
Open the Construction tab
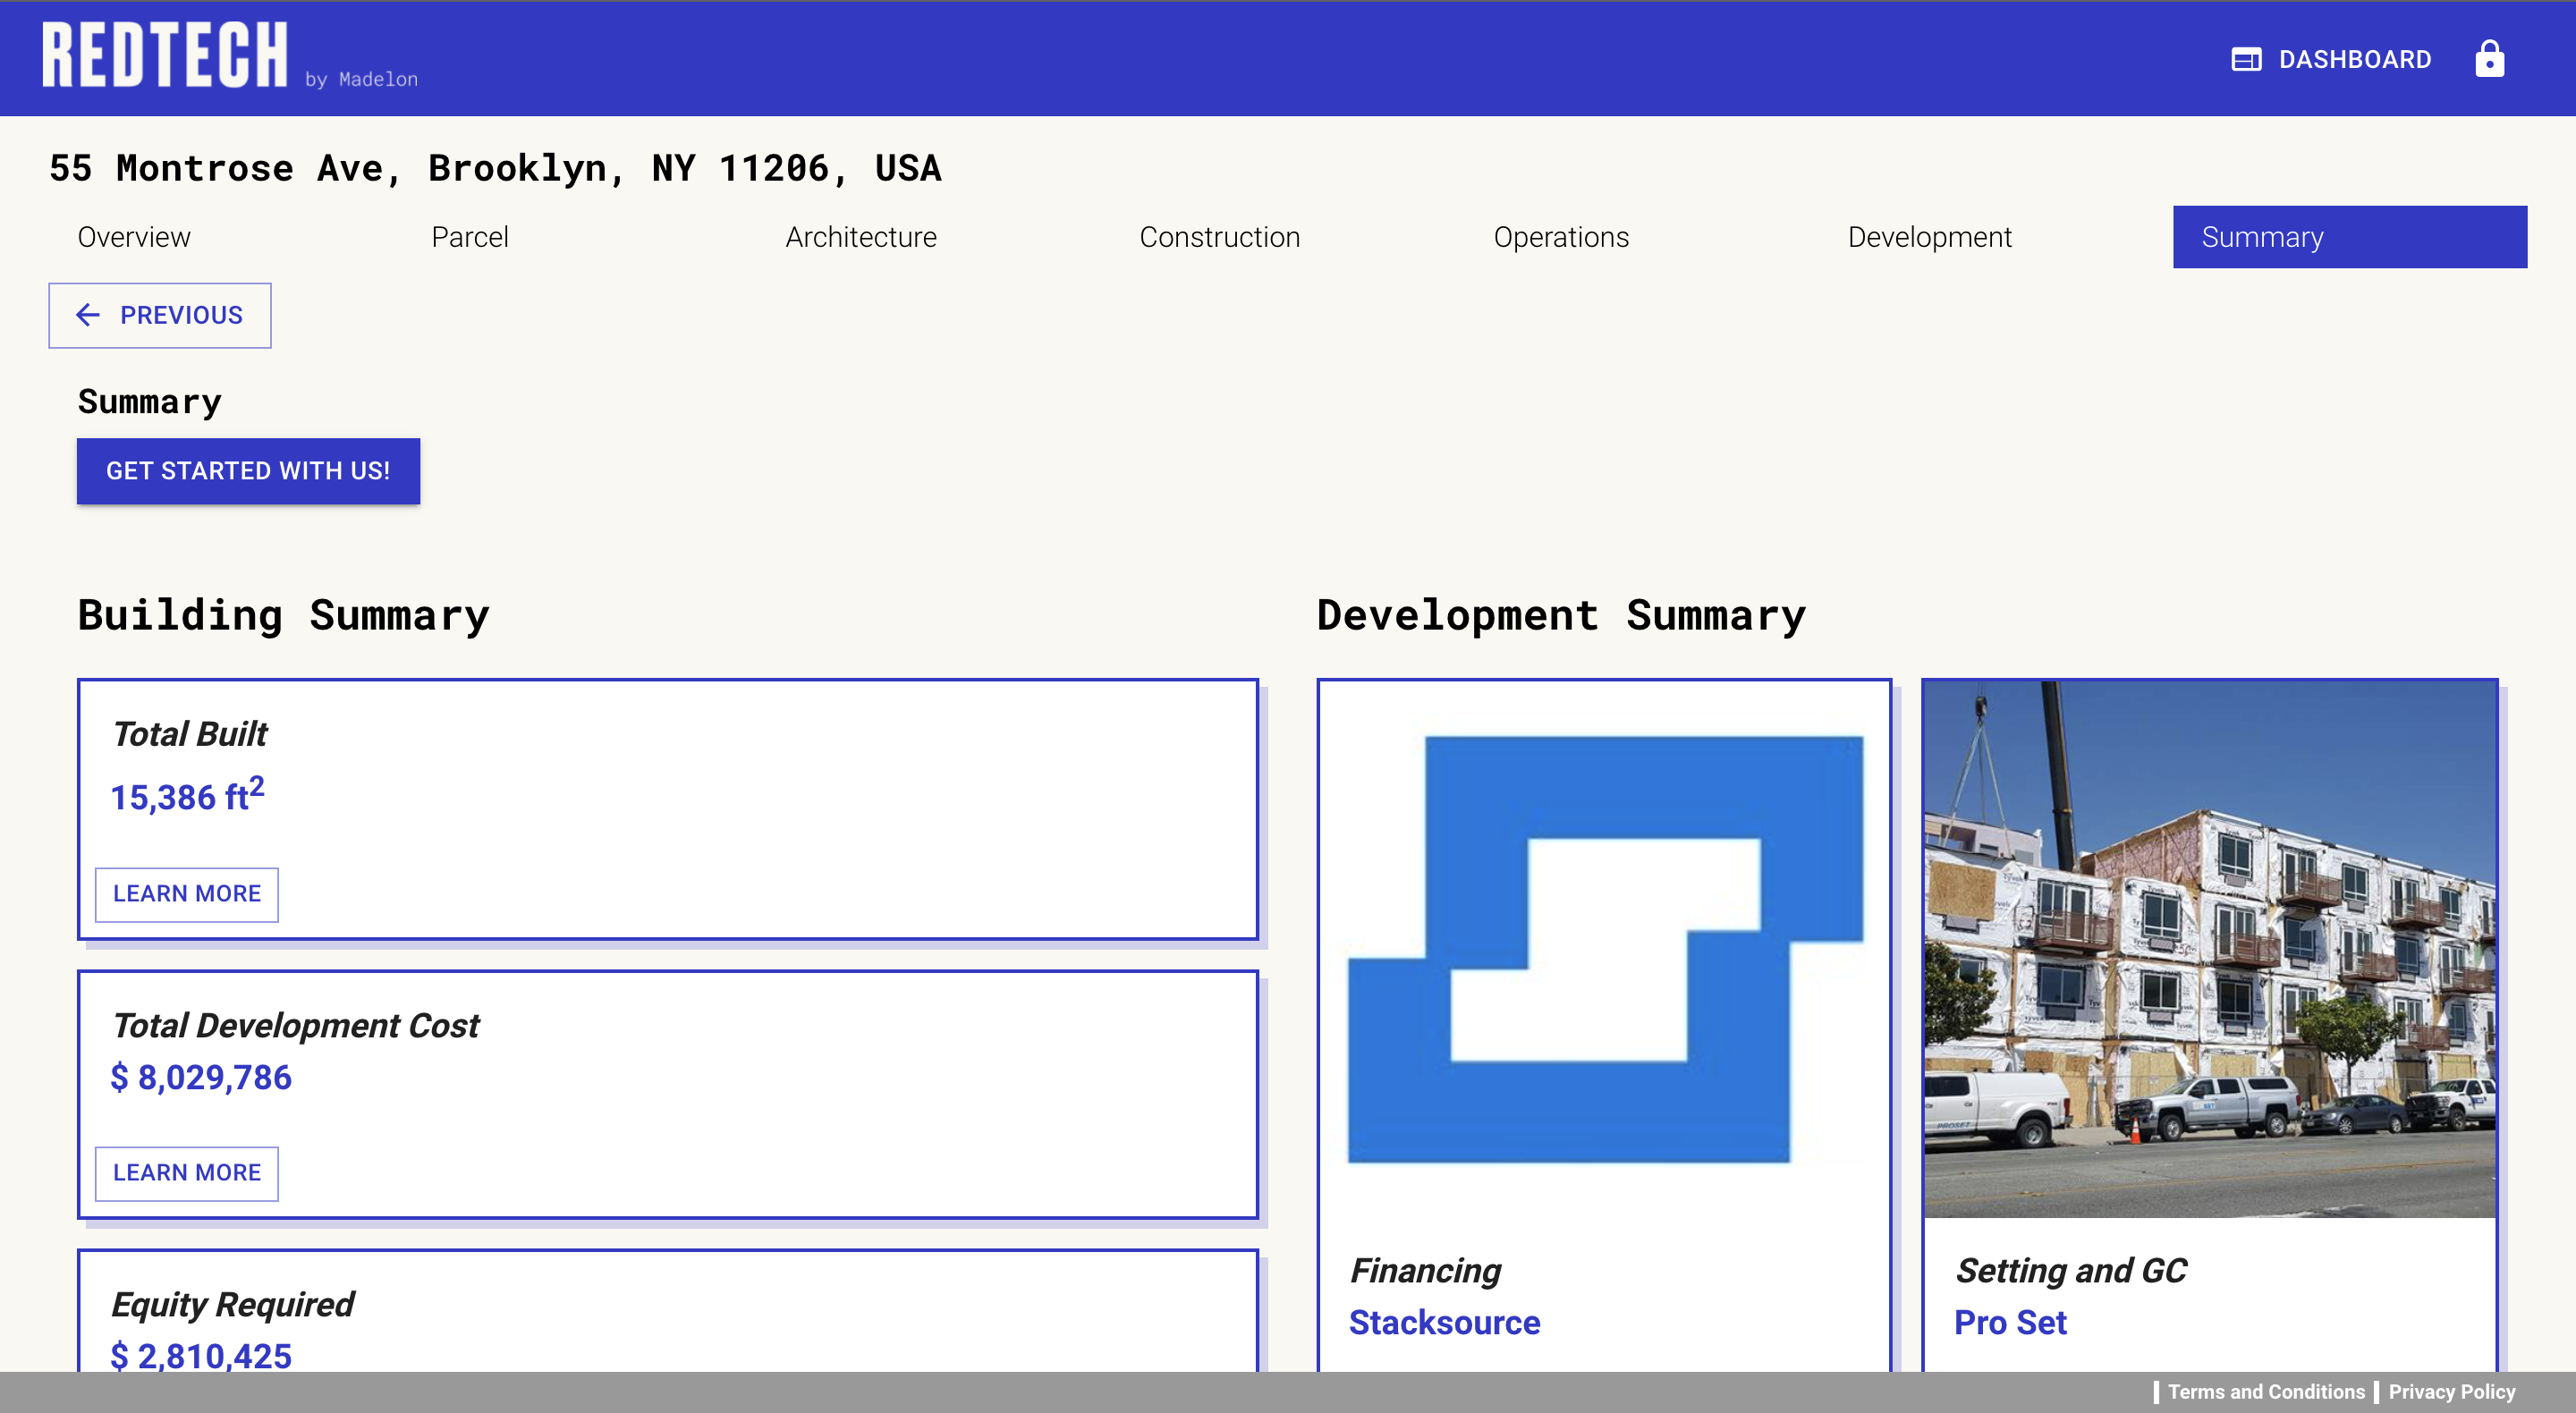pyautogui.click(x=1219, y=237)
